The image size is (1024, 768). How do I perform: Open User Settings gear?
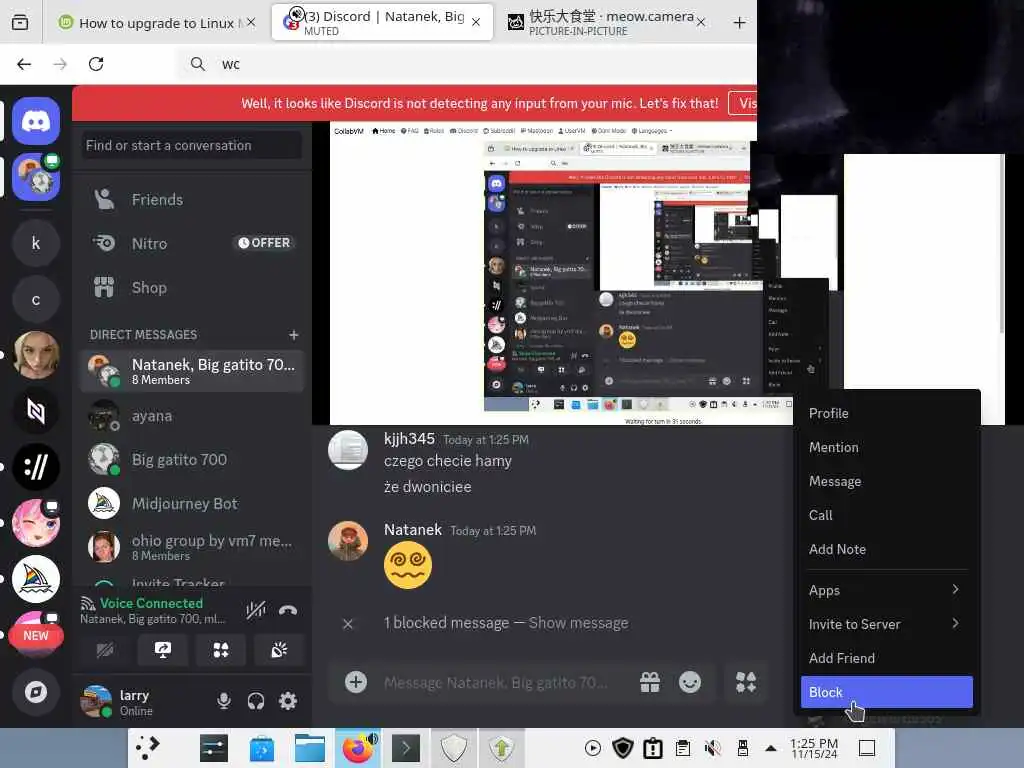(288, 701)
